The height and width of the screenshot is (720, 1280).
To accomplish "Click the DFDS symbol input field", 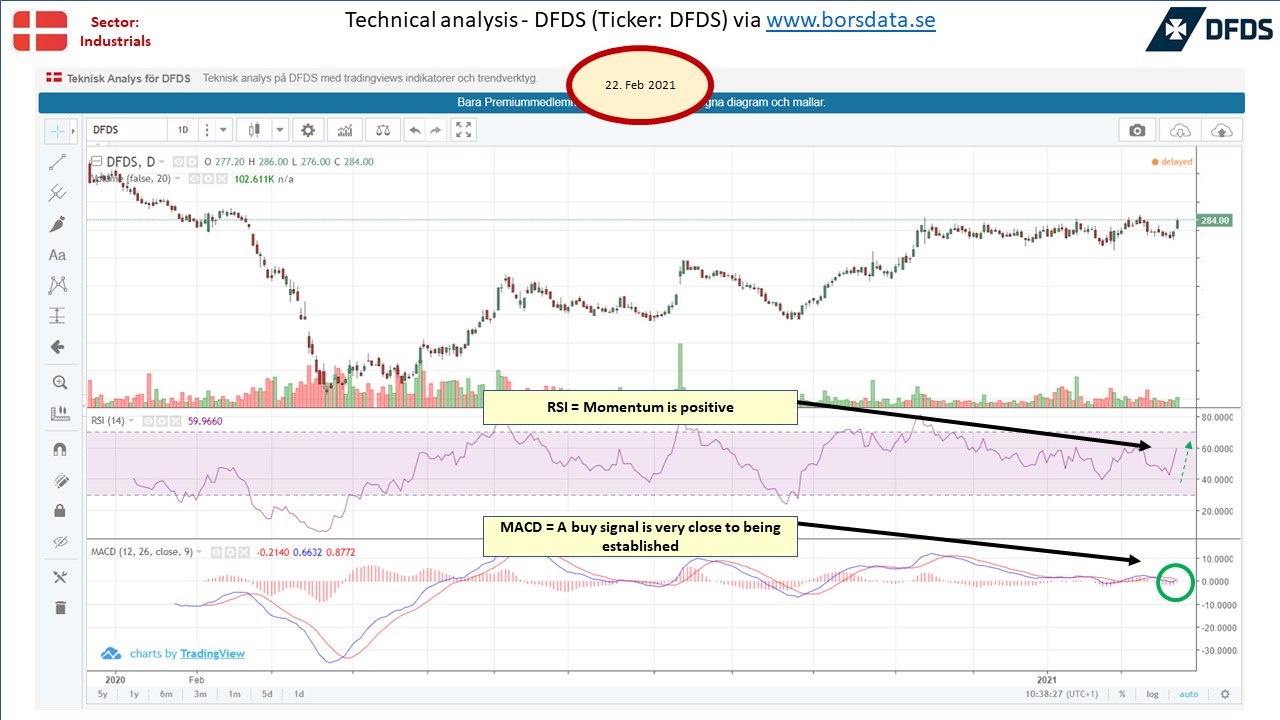I will (x=127, y=130).
